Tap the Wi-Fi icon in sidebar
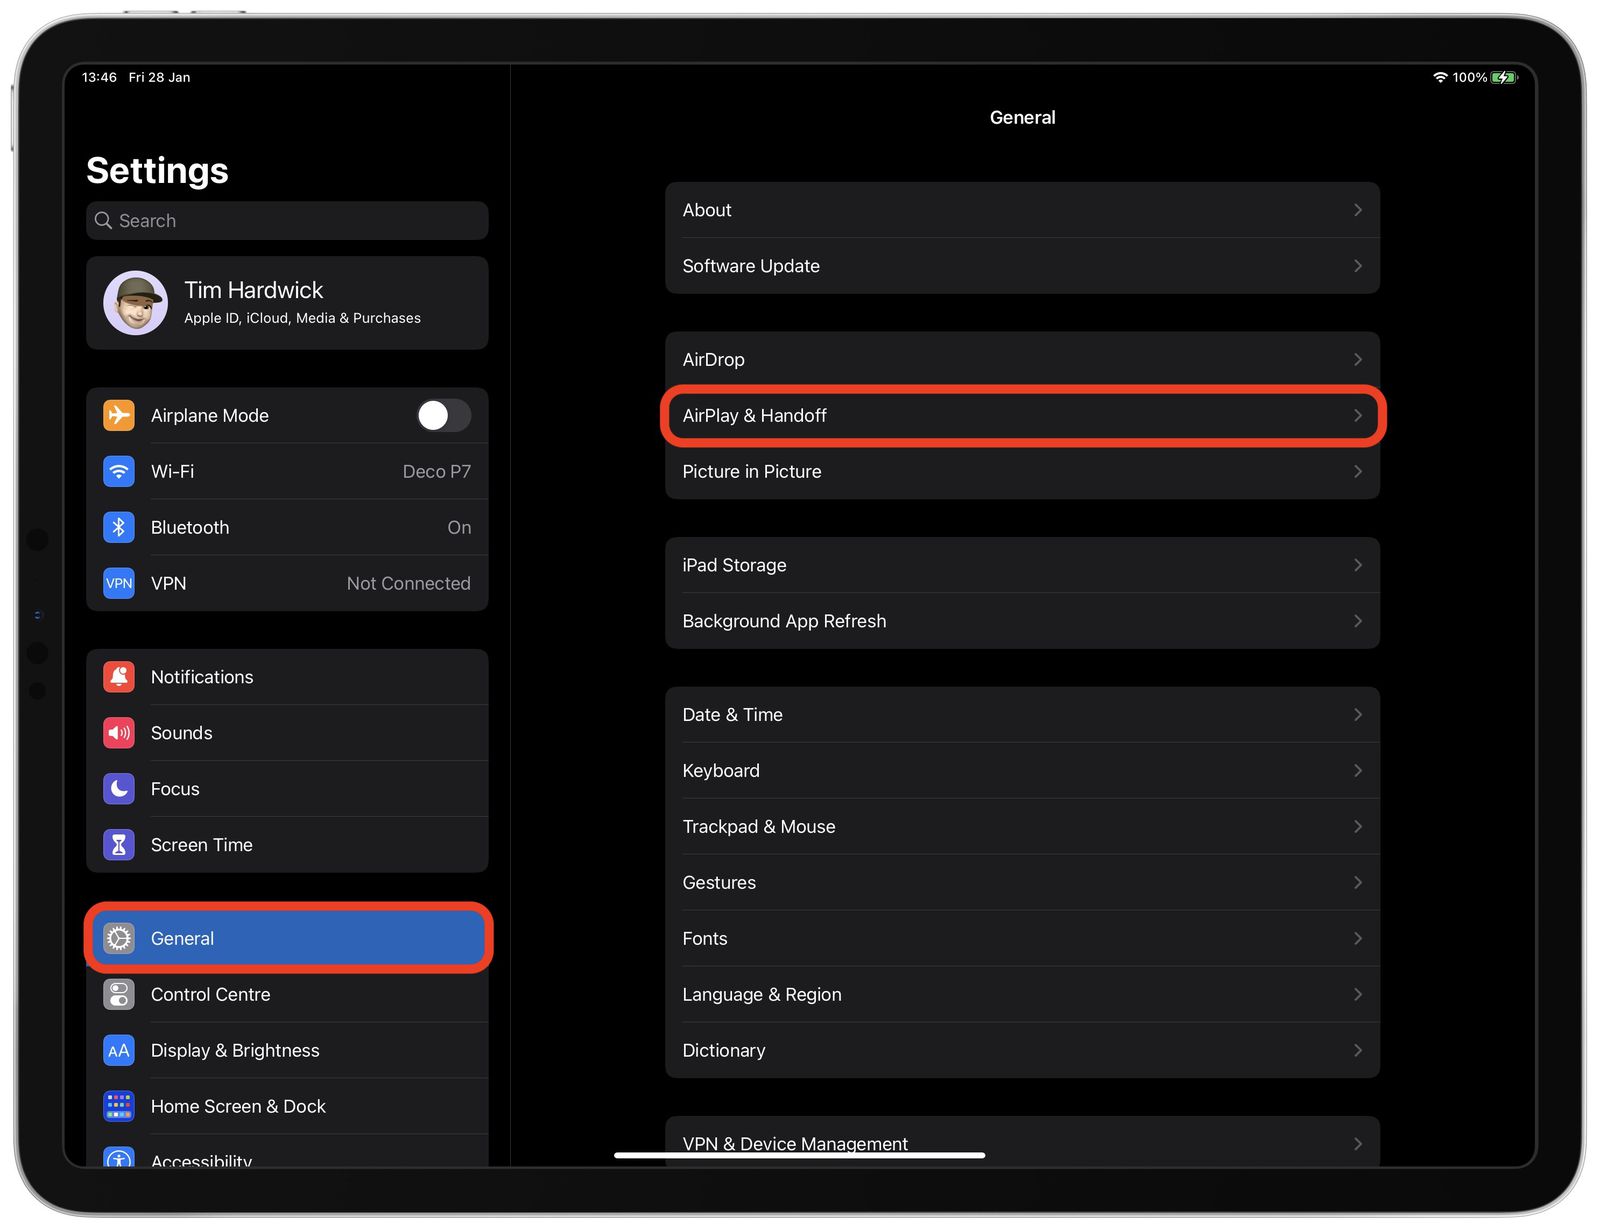The height and width of the screenshot is (1231, 1600). click(118, 471)
